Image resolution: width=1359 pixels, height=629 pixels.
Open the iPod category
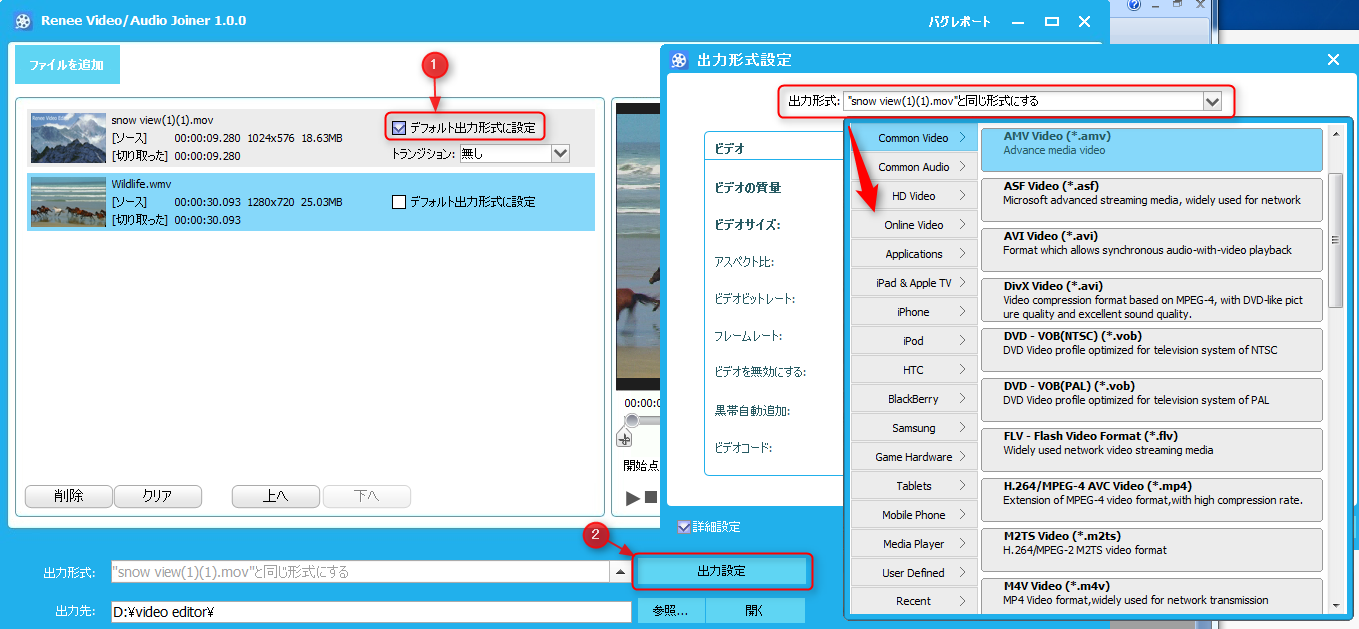pyautogui.click(x=914, y=341)
